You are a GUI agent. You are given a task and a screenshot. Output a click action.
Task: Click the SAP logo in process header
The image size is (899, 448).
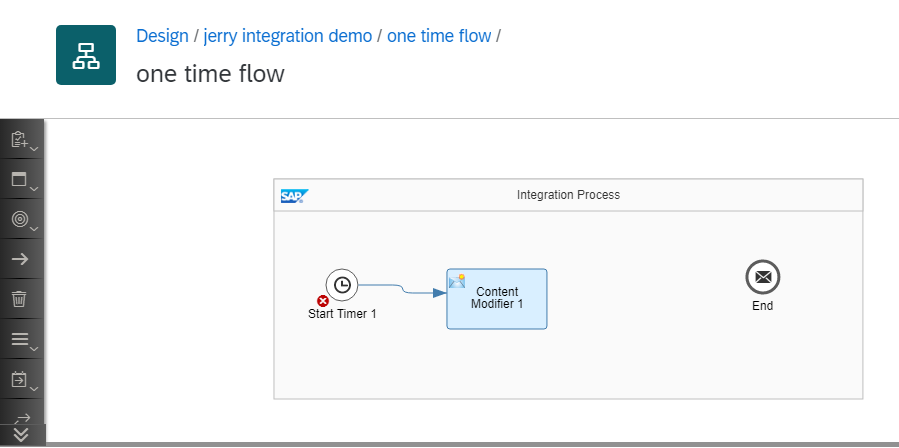(294, 196)
